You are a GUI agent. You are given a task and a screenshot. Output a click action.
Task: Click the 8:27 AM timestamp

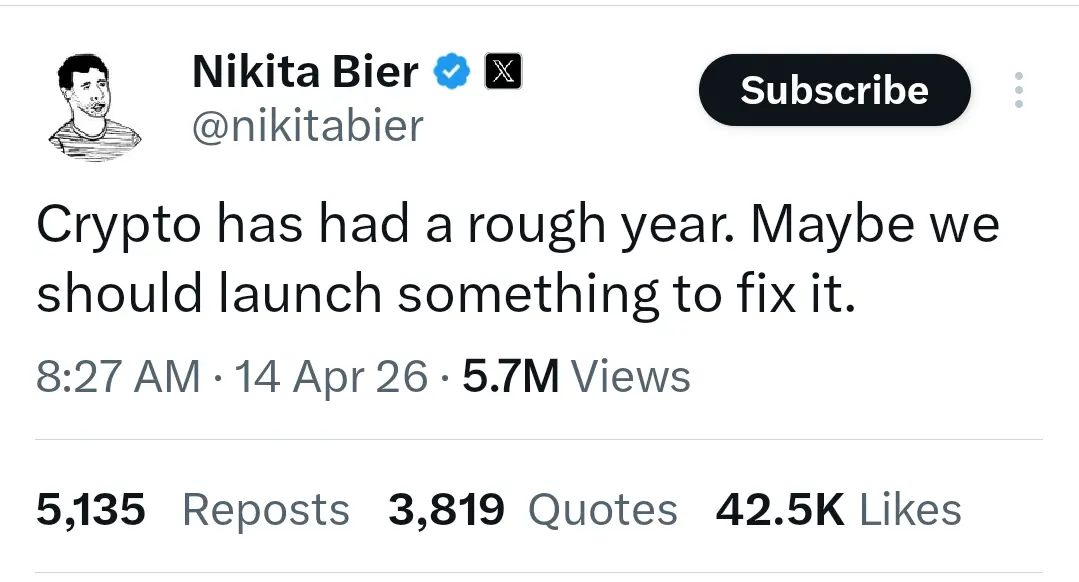[x=118, y=377]
